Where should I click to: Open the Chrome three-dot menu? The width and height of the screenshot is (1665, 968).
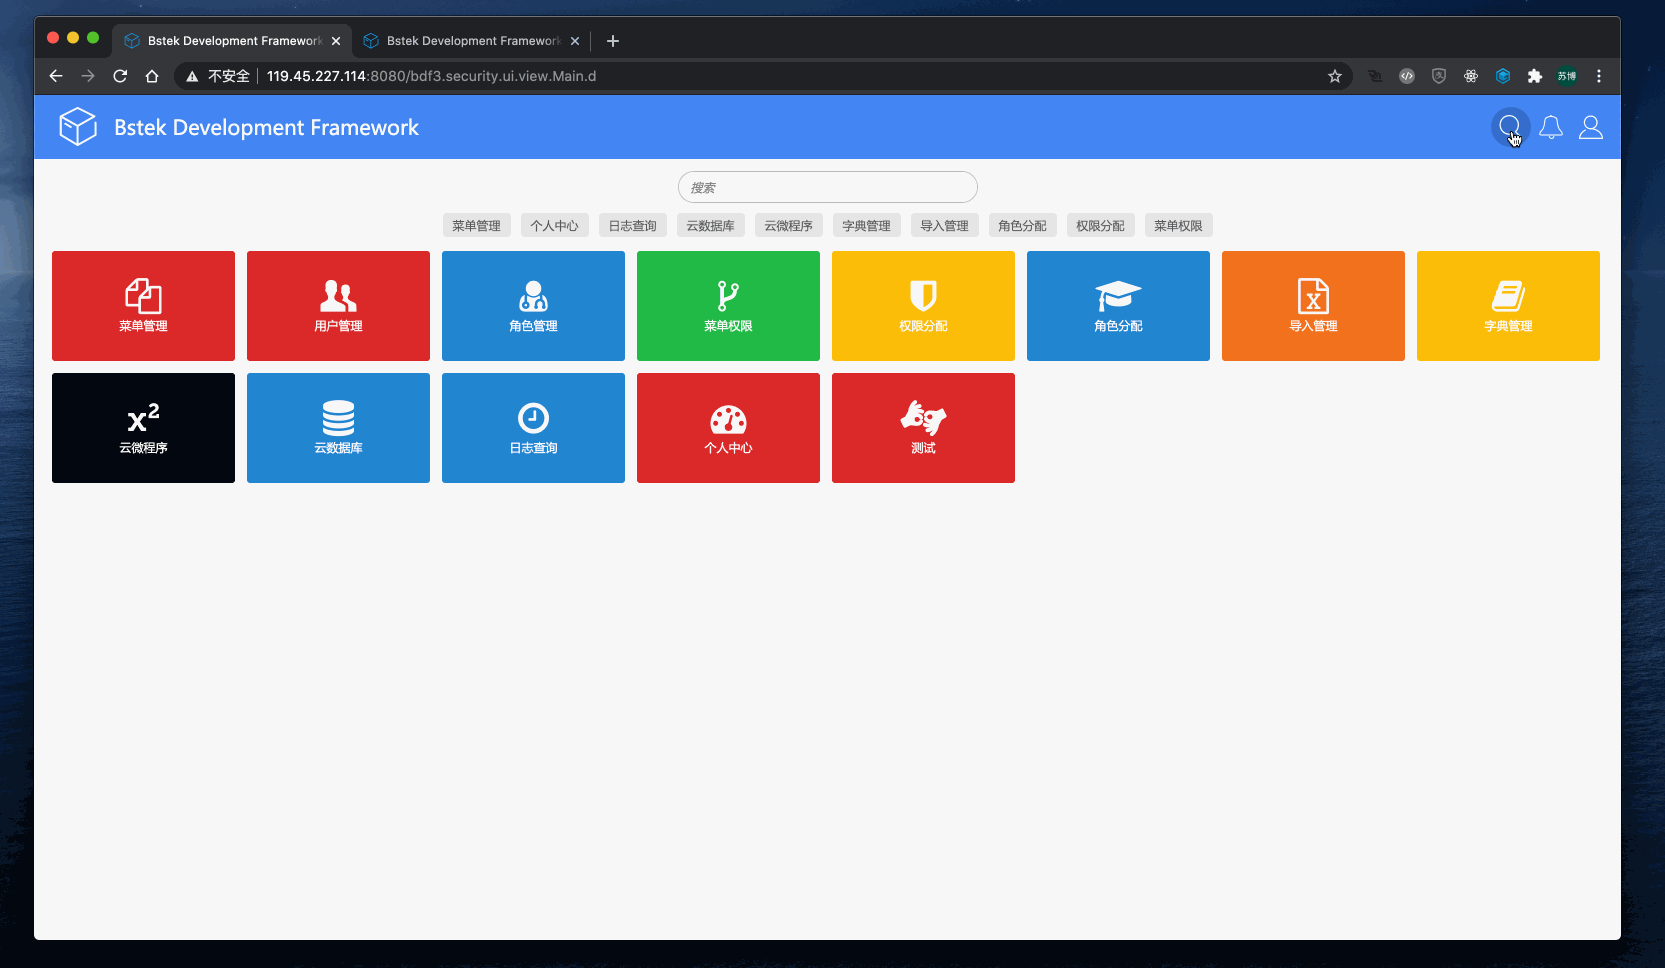coord(1599,76)
